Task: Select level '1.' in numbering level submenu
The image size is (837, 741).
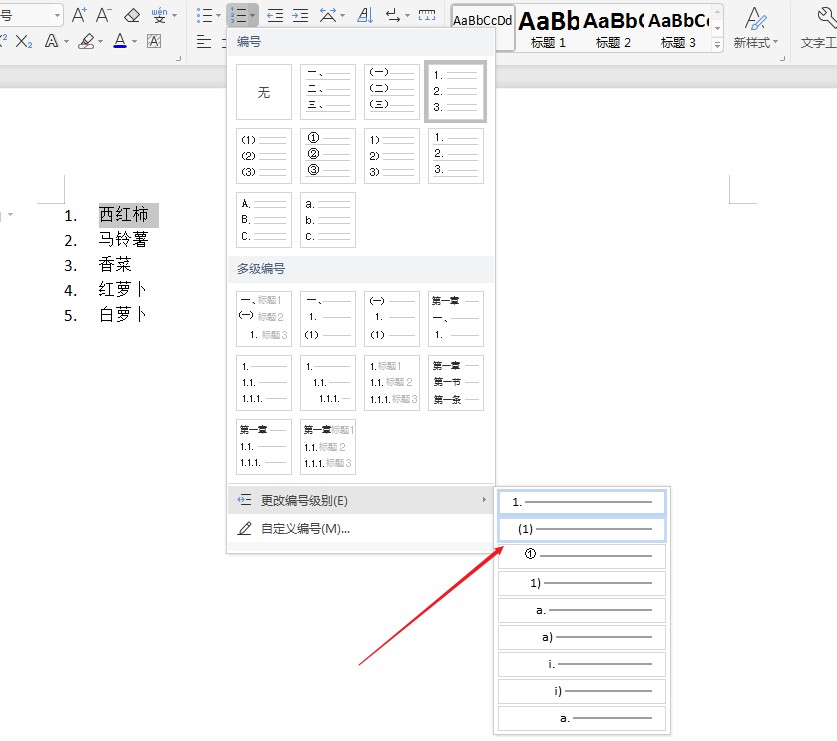Action: point(582,502)
